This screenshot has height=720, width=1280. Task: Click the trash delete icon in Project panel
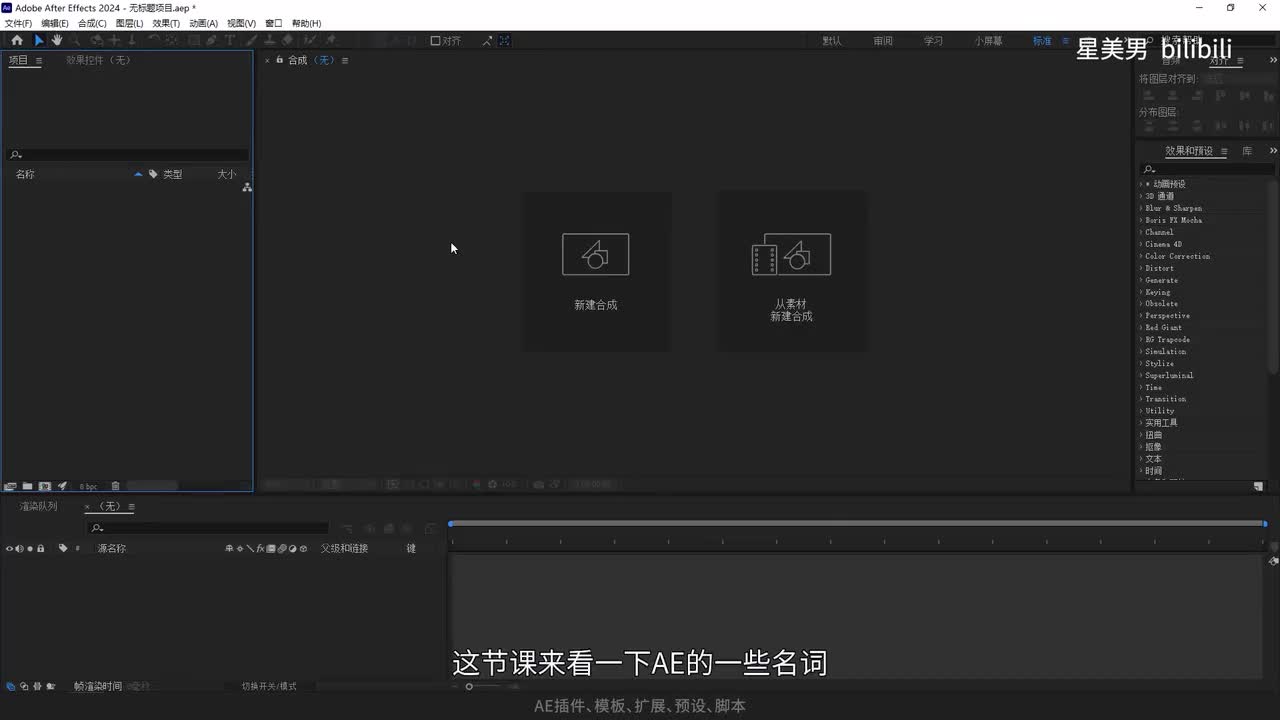click(115, 486)
